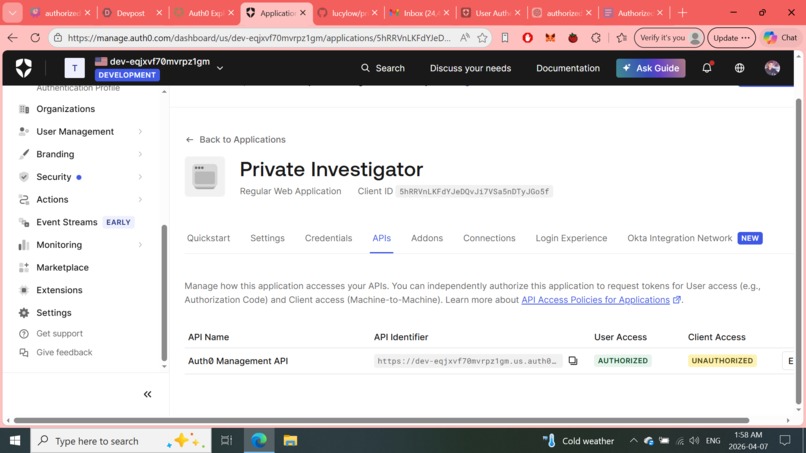The image size is (806, 453).
Task: Click Give feedback
Action: [x=64, y=352]
